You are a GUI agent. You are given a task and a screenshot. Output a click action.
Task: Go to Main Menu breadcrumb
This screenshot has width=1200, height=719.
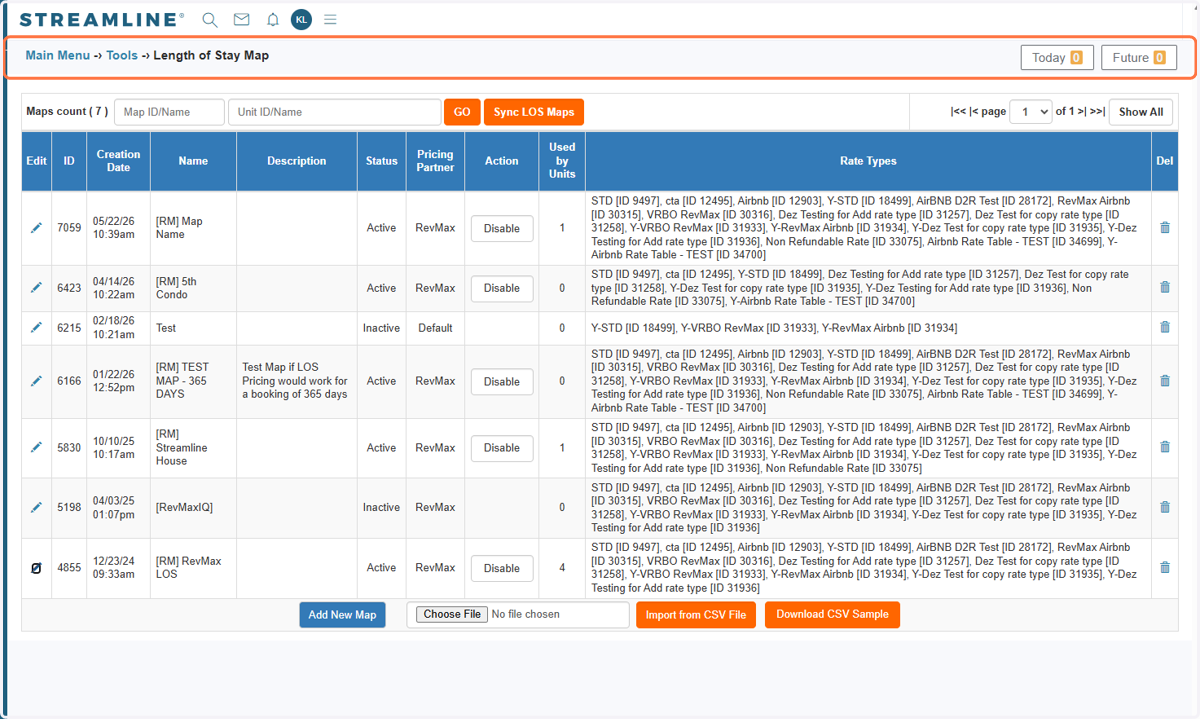click(x=57, y=56)
